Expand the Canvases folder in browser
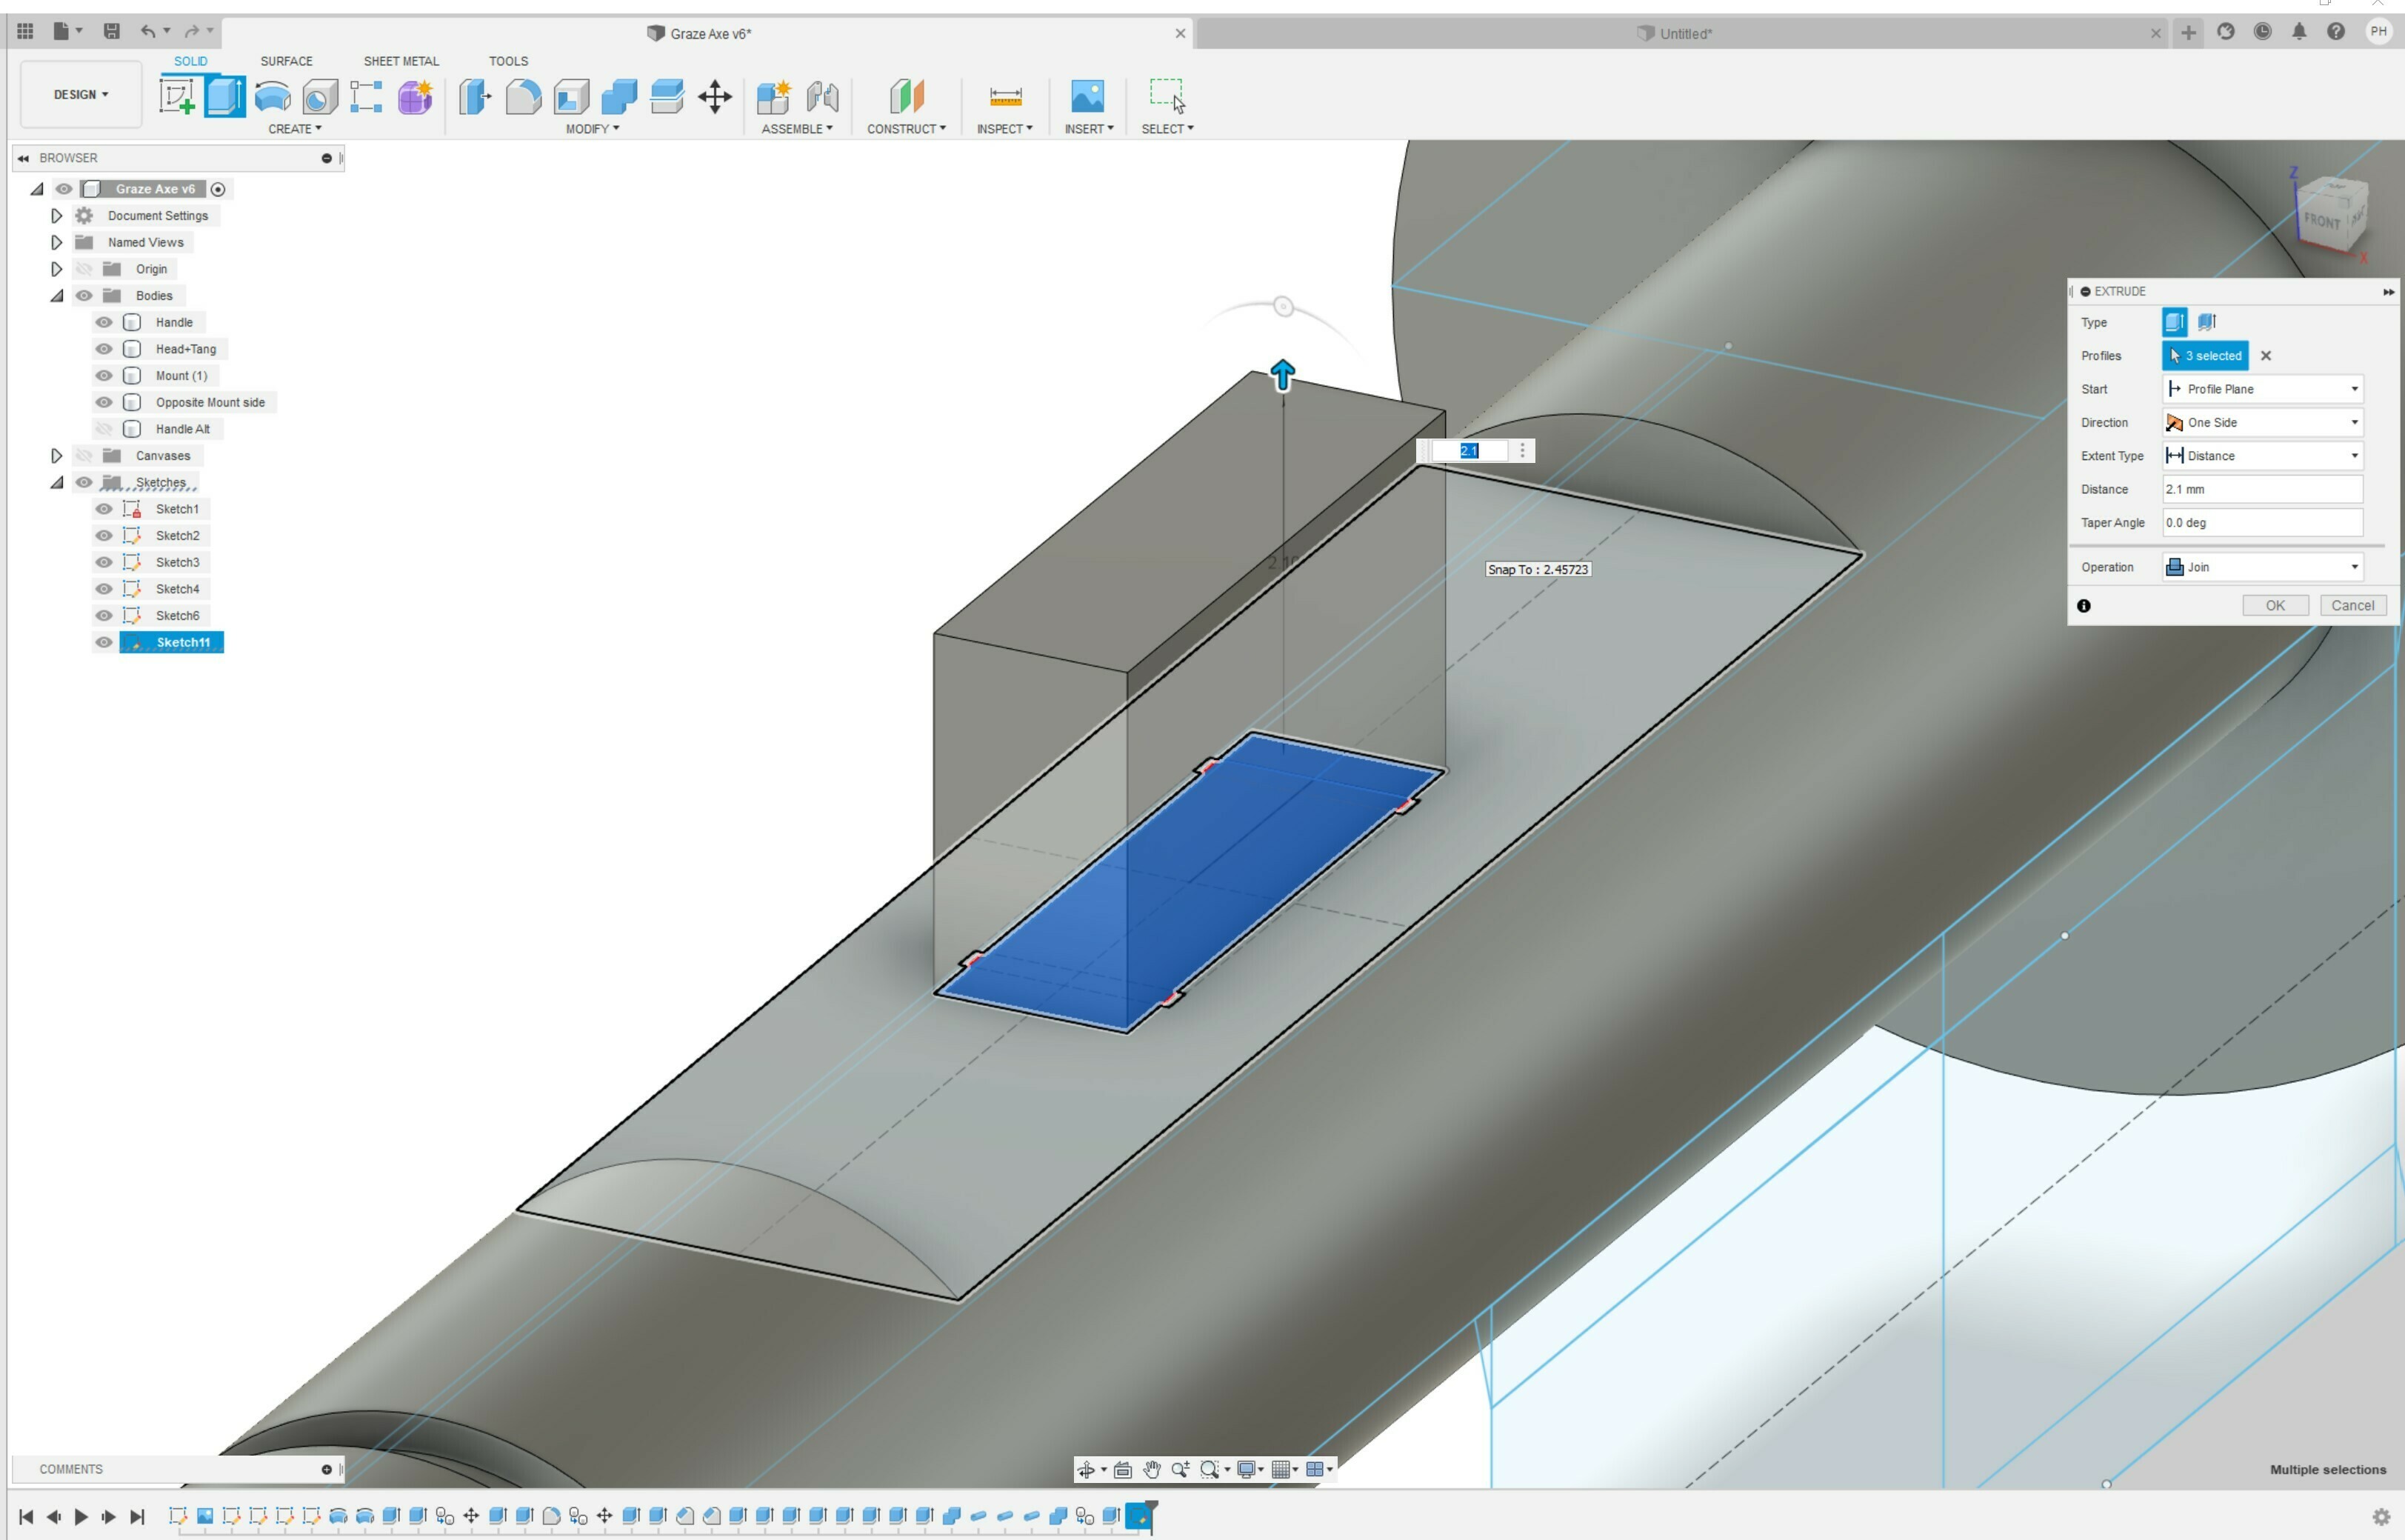The image size is (2405, 1540). click(x=56, y=456)
